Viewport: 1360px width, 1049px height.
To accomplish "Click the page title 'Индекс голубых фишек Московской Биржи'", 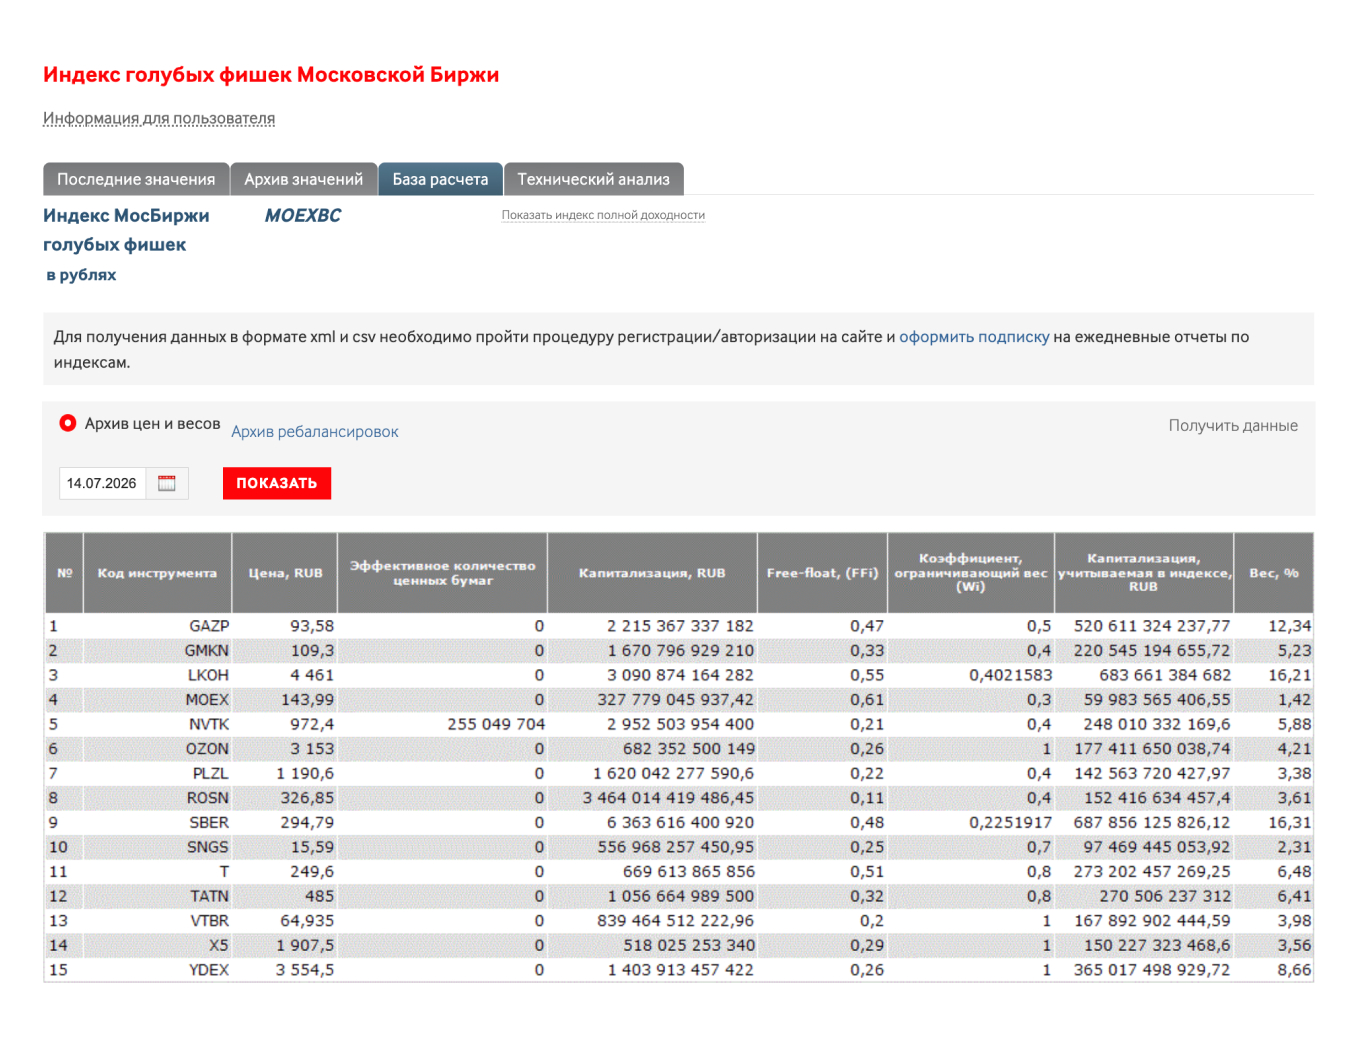I will (x=271, y=74).
